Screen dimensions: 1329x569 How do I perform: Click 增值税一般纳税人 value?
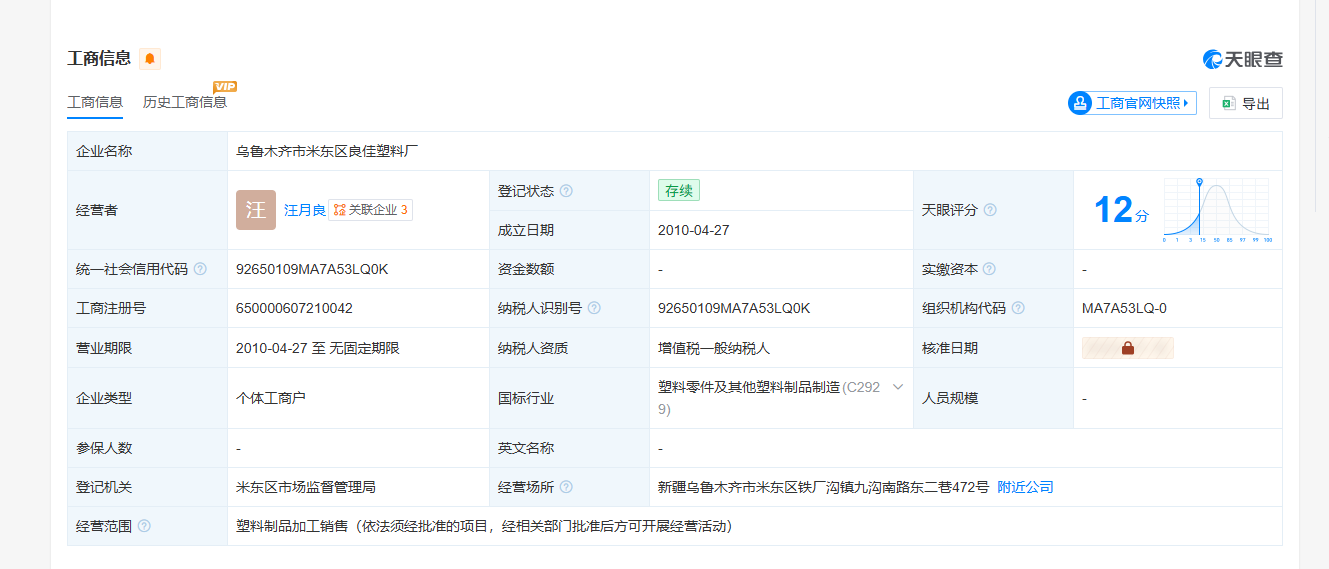pyautogui.click(x=714, y=348)
